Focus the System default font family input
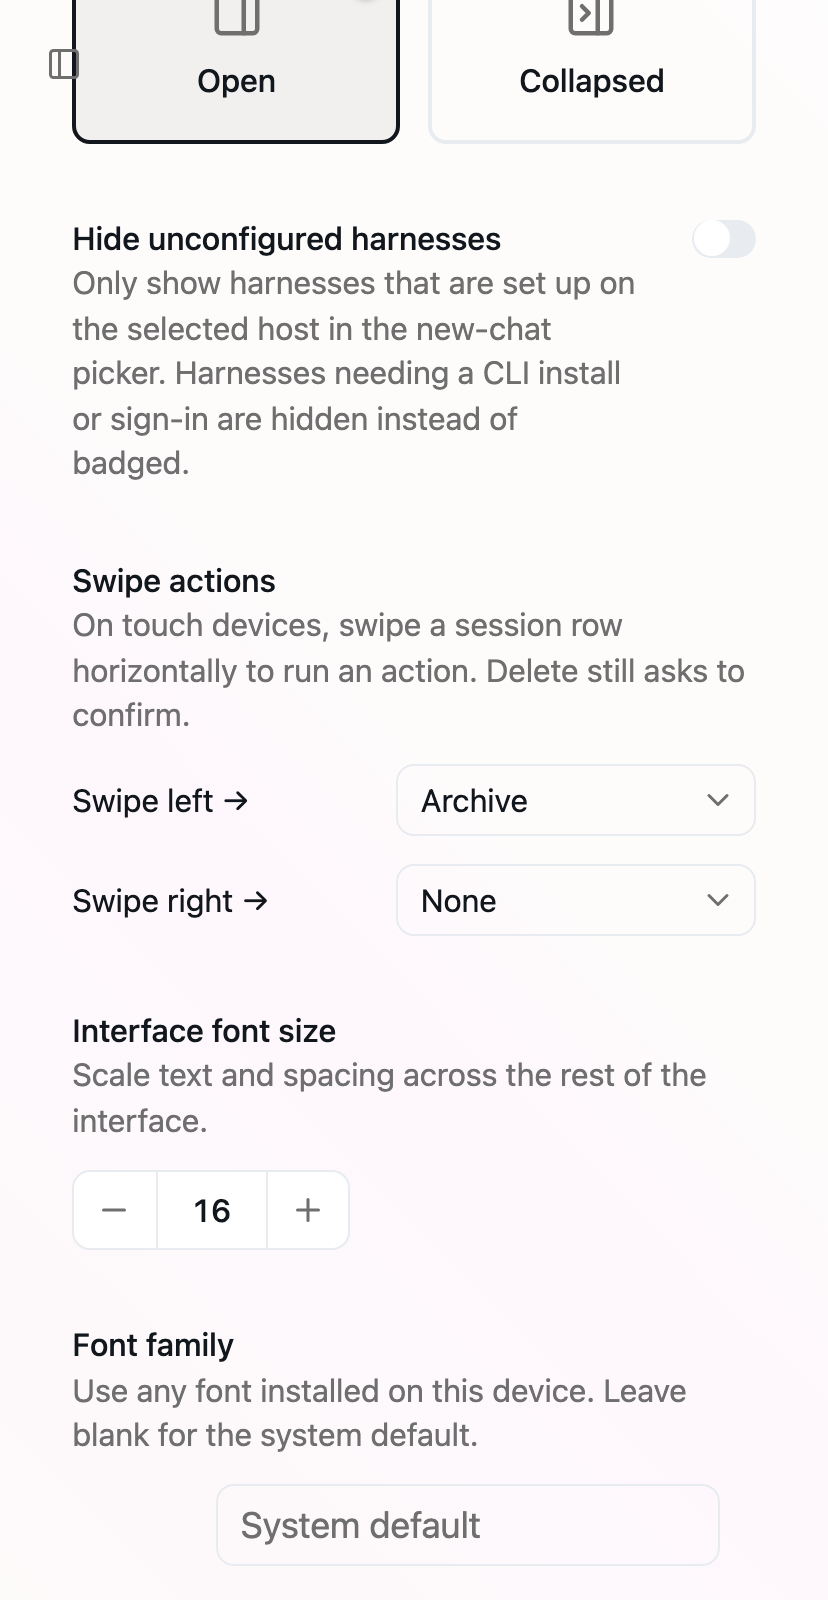Image resolution: width=828 pixels, height=1600 pixels. click(468, 1525)
